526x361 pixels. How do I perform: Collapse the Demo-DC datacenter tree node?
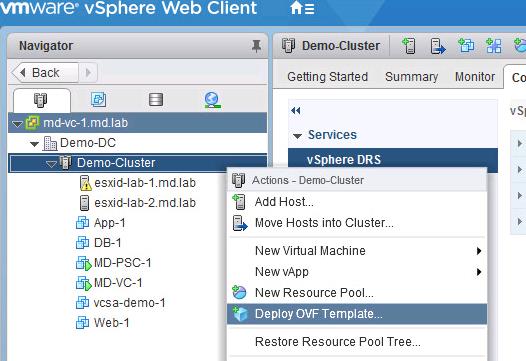34,144
